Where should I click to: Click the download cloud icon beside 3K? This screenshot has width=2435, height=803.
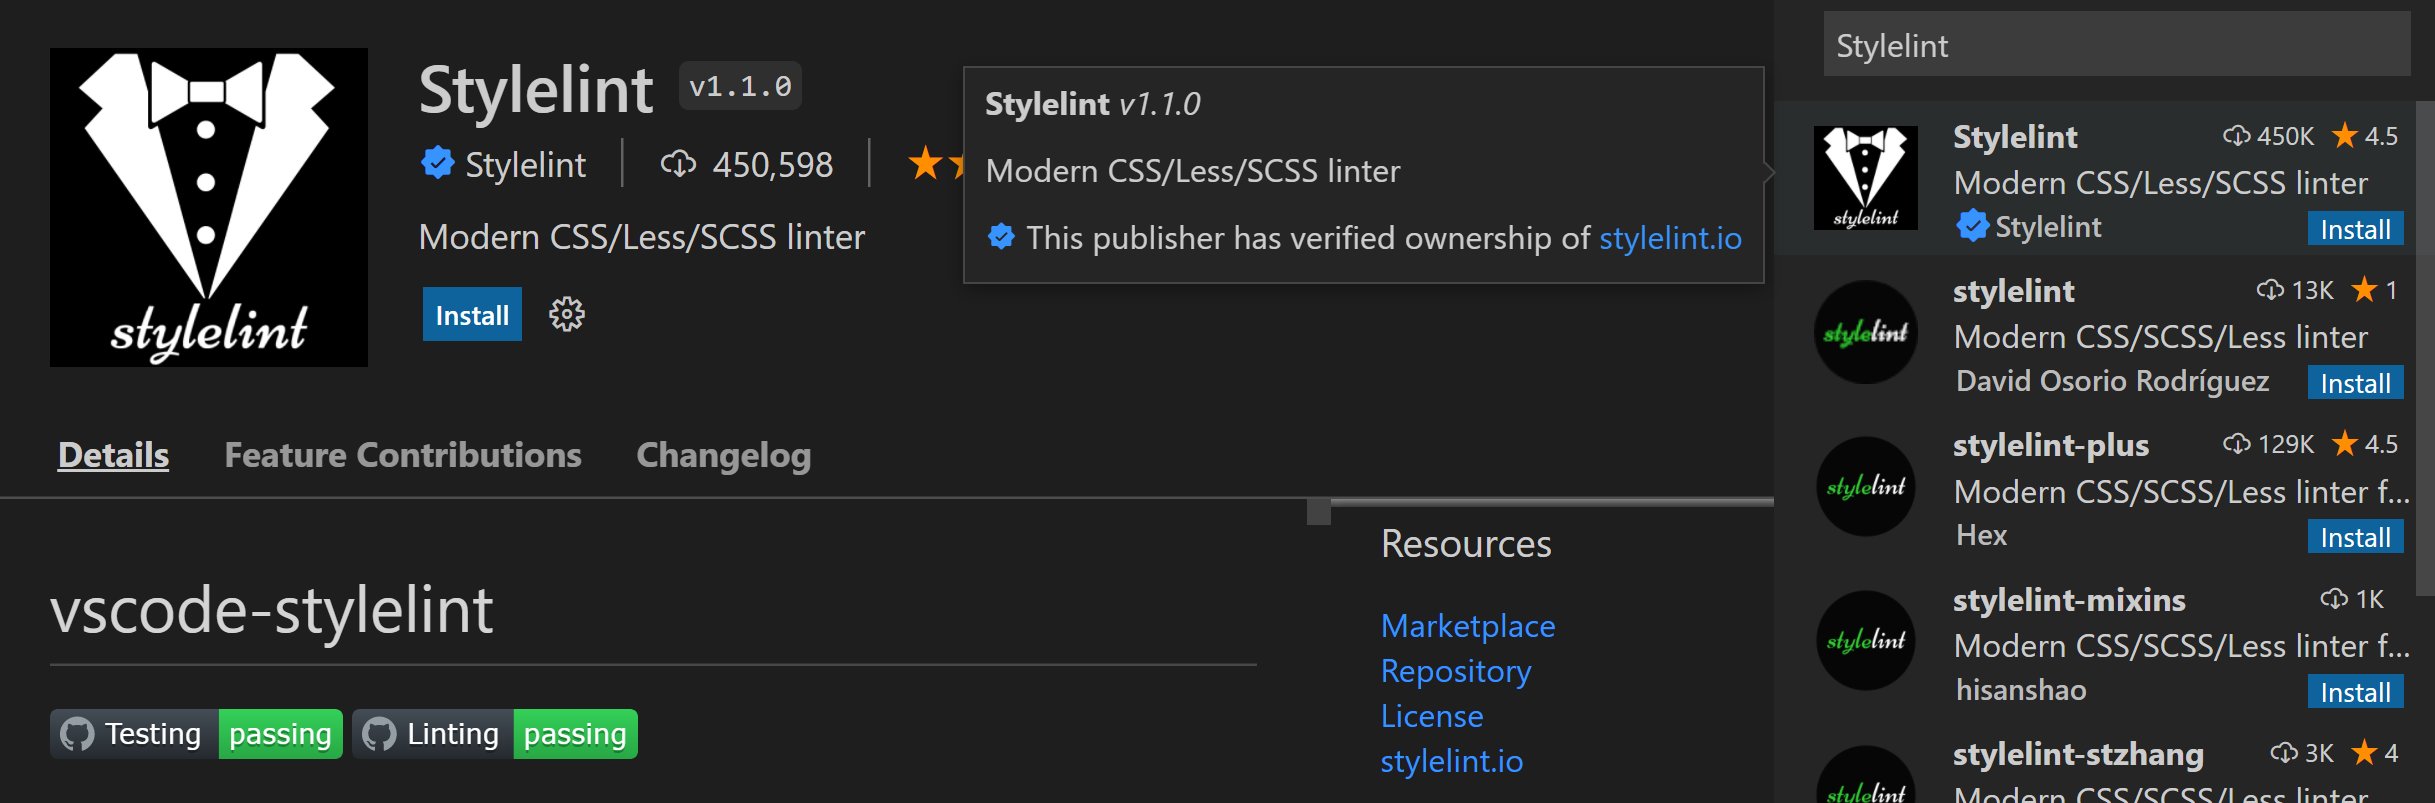2284,753
